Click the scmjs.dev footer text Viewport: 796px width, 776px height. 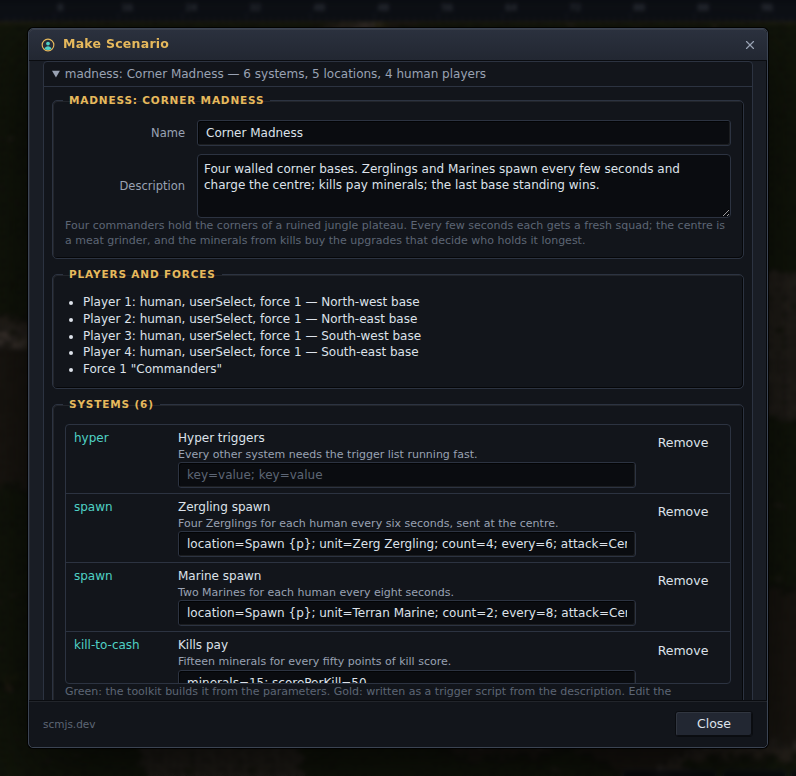coord(69,724)
